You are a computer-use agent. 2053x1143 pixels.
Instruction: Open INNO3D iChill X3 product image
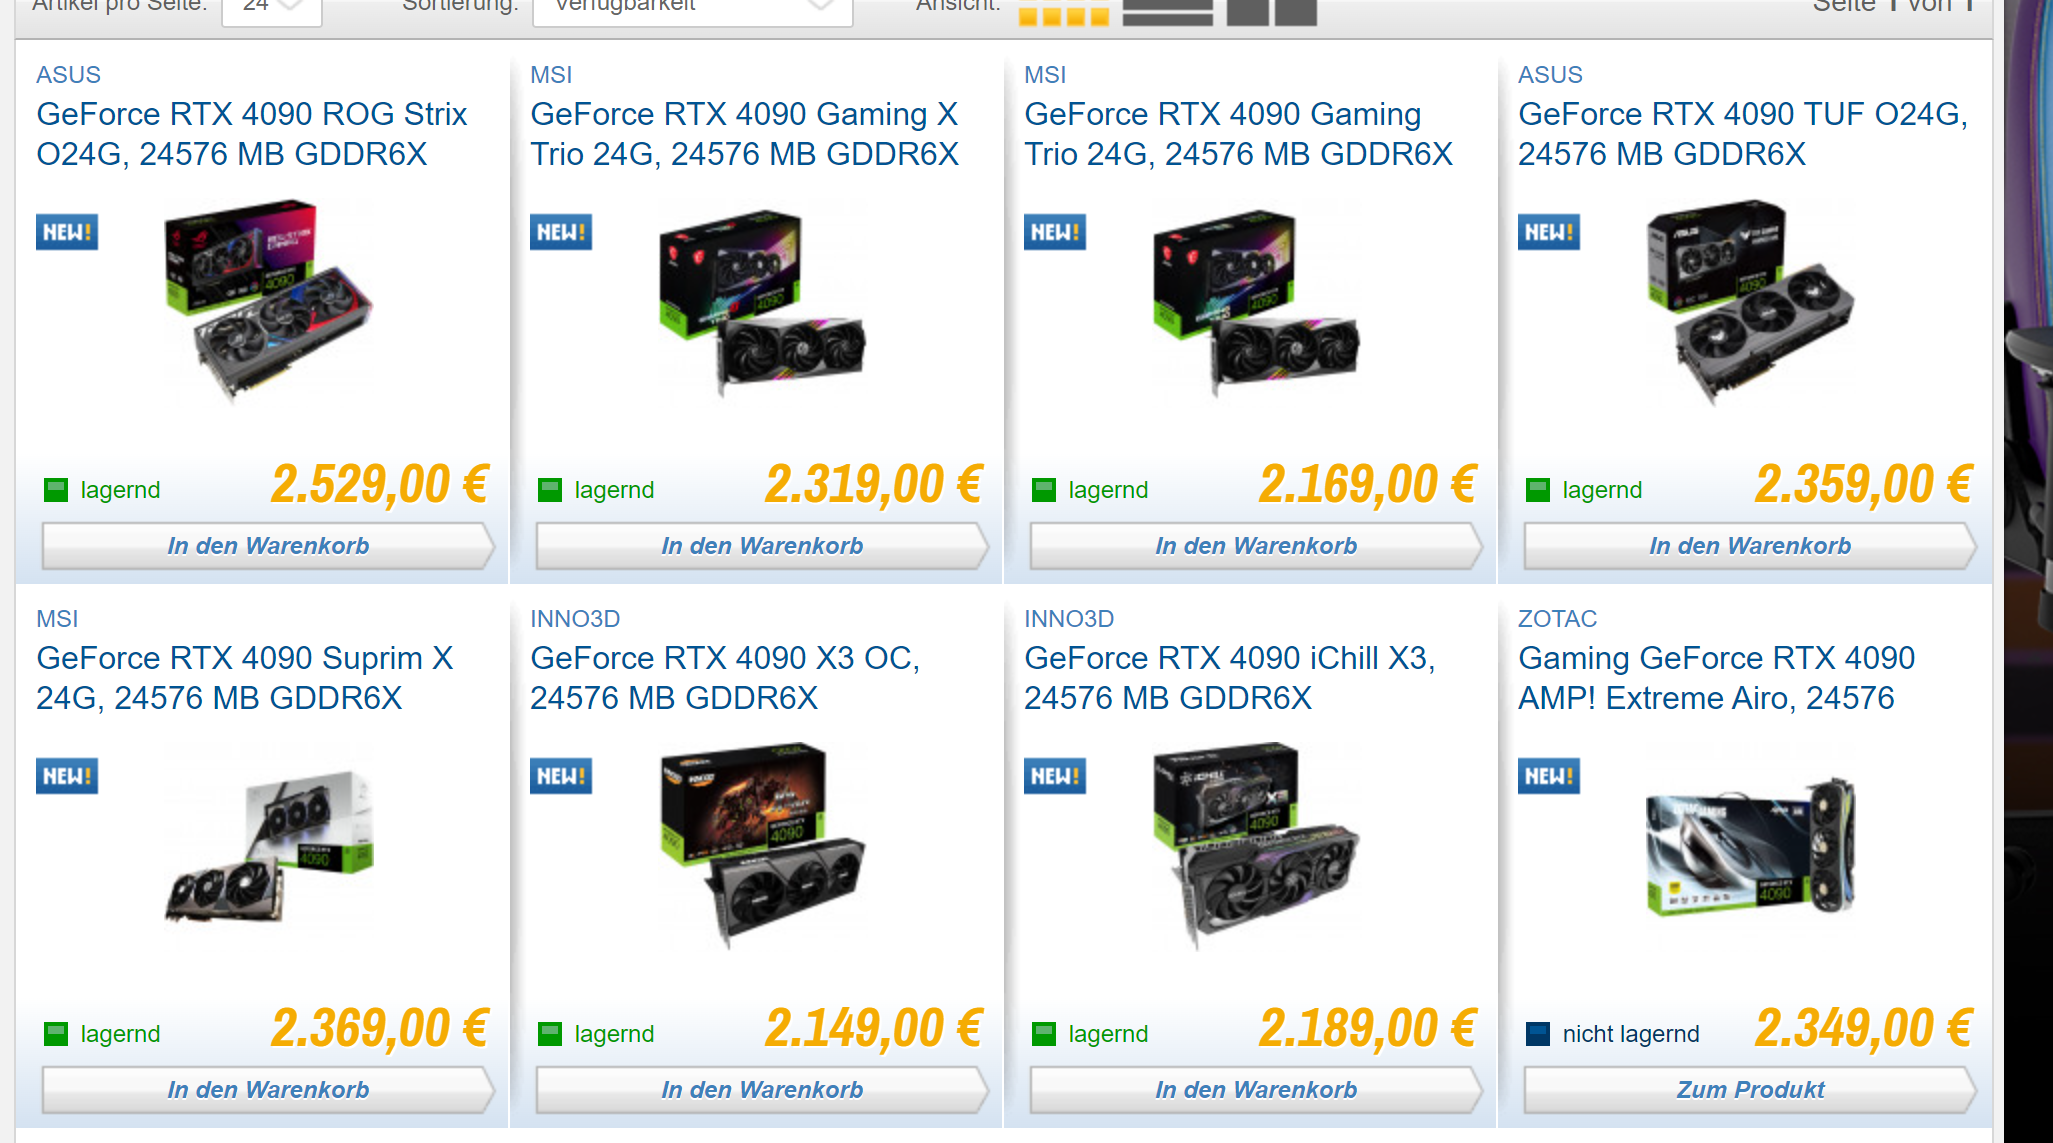point(1256,845)
